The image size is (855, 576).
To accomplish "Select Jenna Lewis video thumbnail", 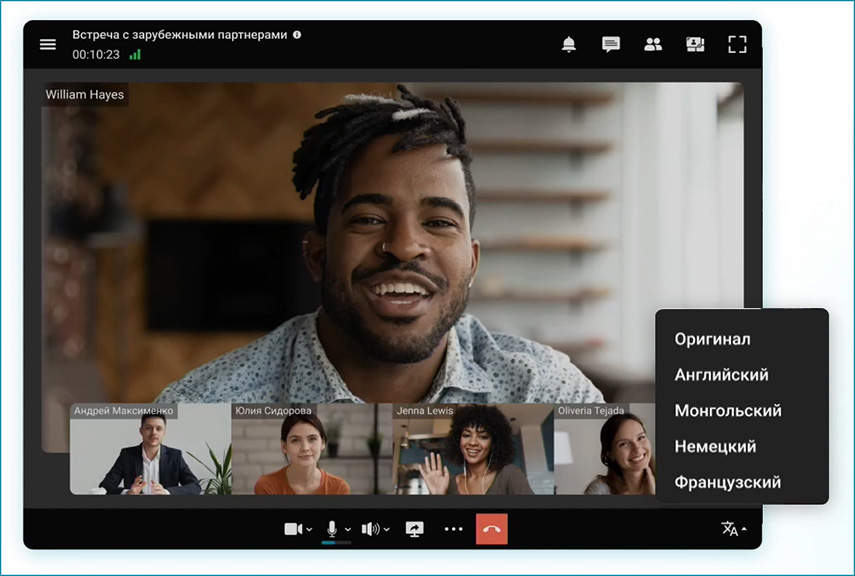I will 473,449.
